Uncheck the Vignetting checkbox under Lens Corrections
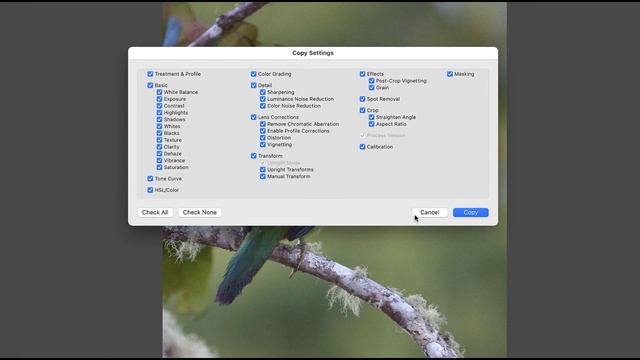The image size is (640, 360). tap(262, 144)
